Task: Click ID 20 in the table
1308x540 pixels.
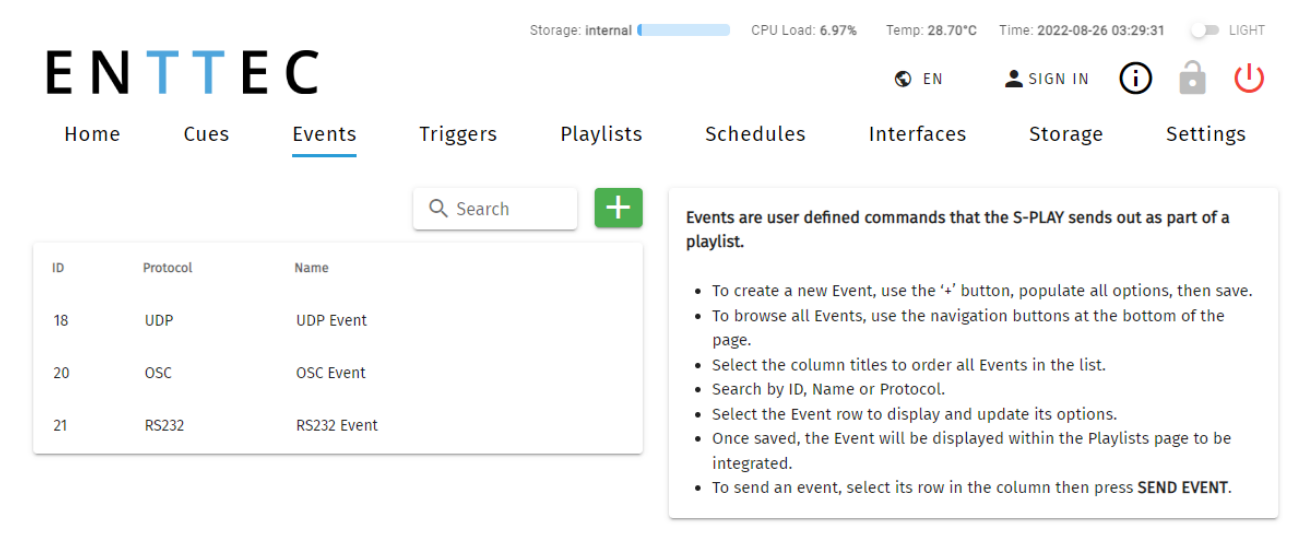Action: pos(61,373)
